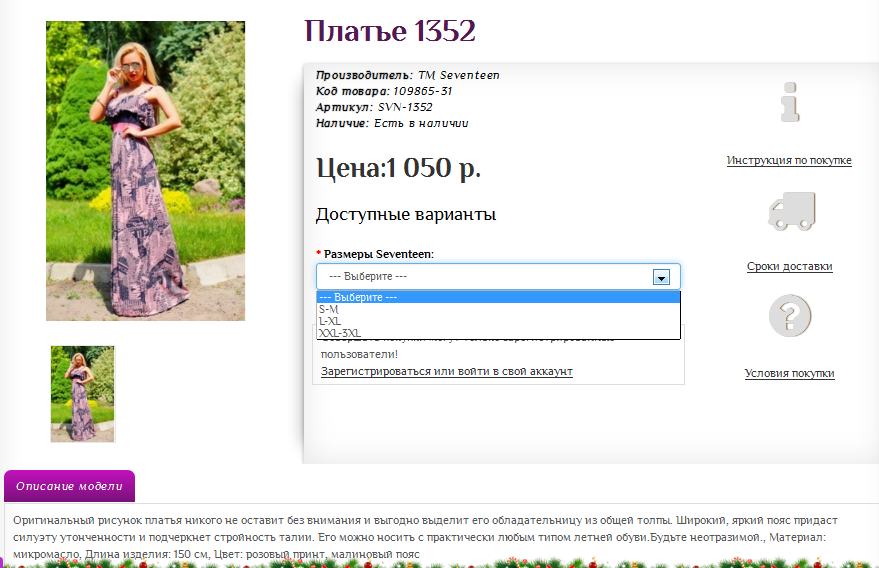Click the small dress thumbnail image
Image resolution: width=879 pixels, height=568 pixels.
coord(82,394)
